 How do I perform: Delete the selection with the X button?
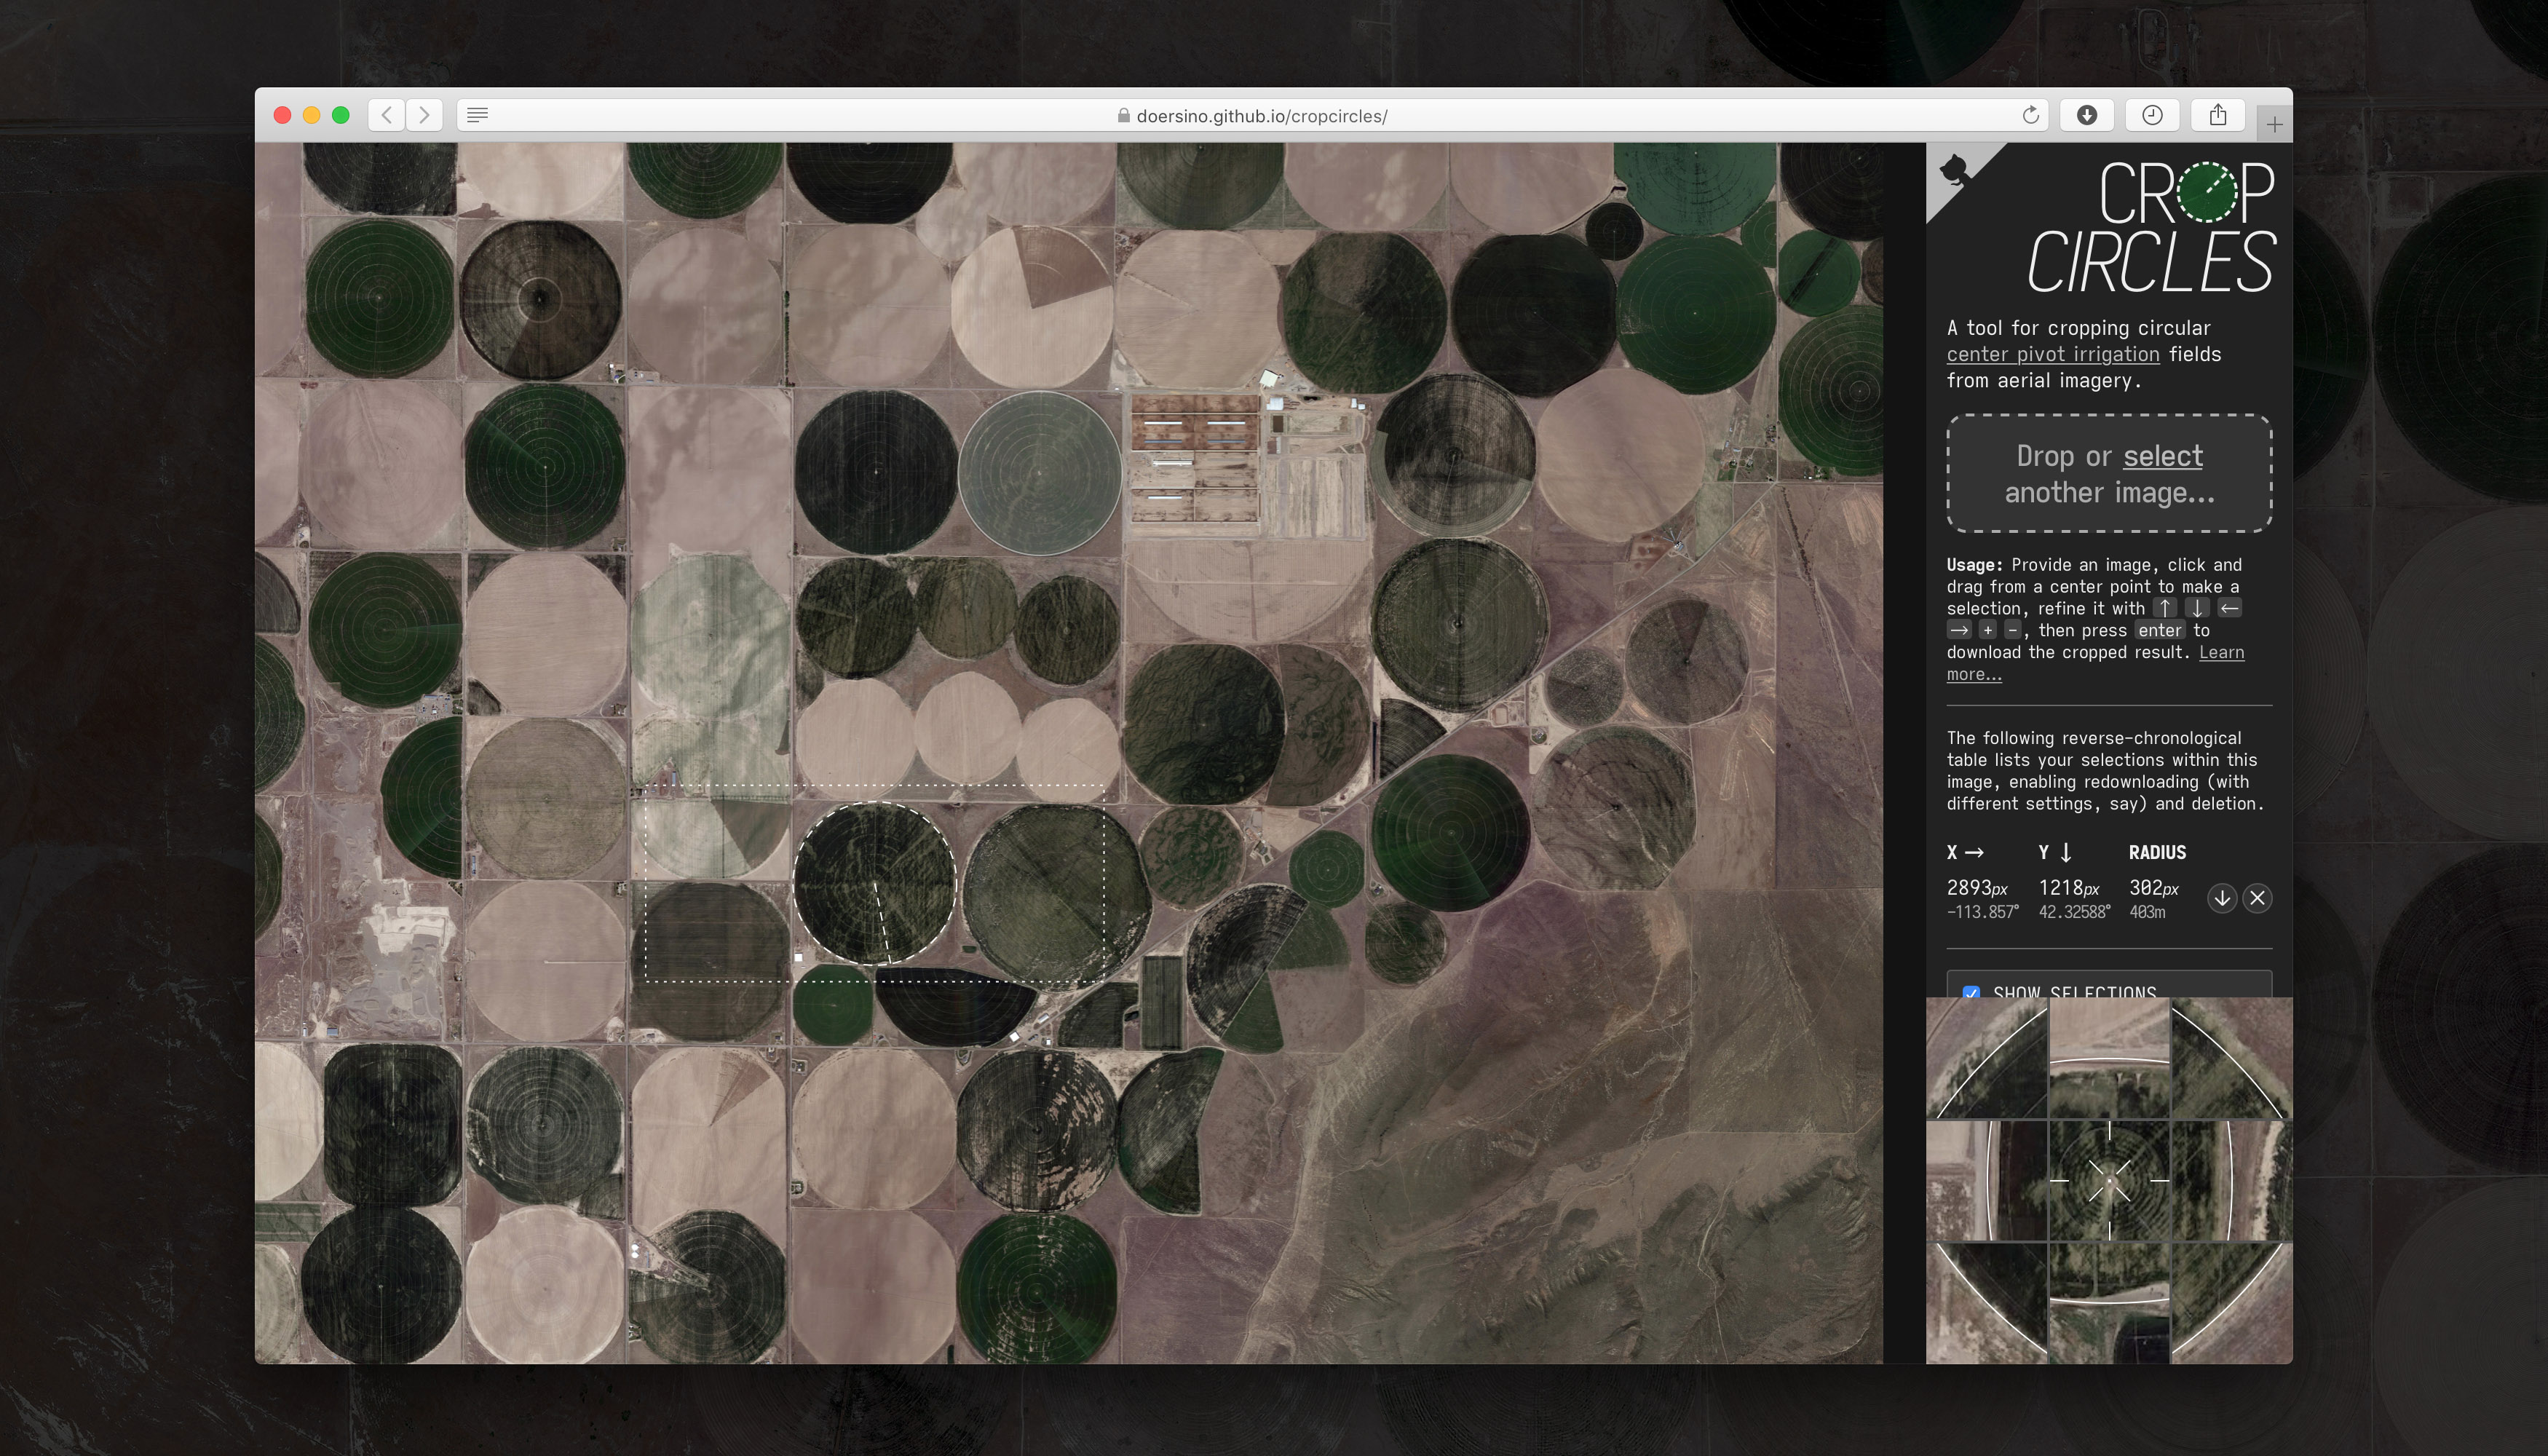click(2257, 898)
